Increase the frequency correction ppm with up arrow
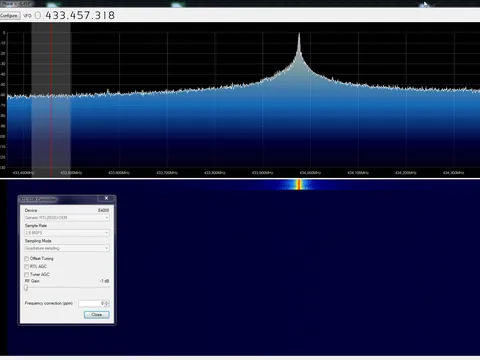This screenshot has width=480, height=360. 107,302
